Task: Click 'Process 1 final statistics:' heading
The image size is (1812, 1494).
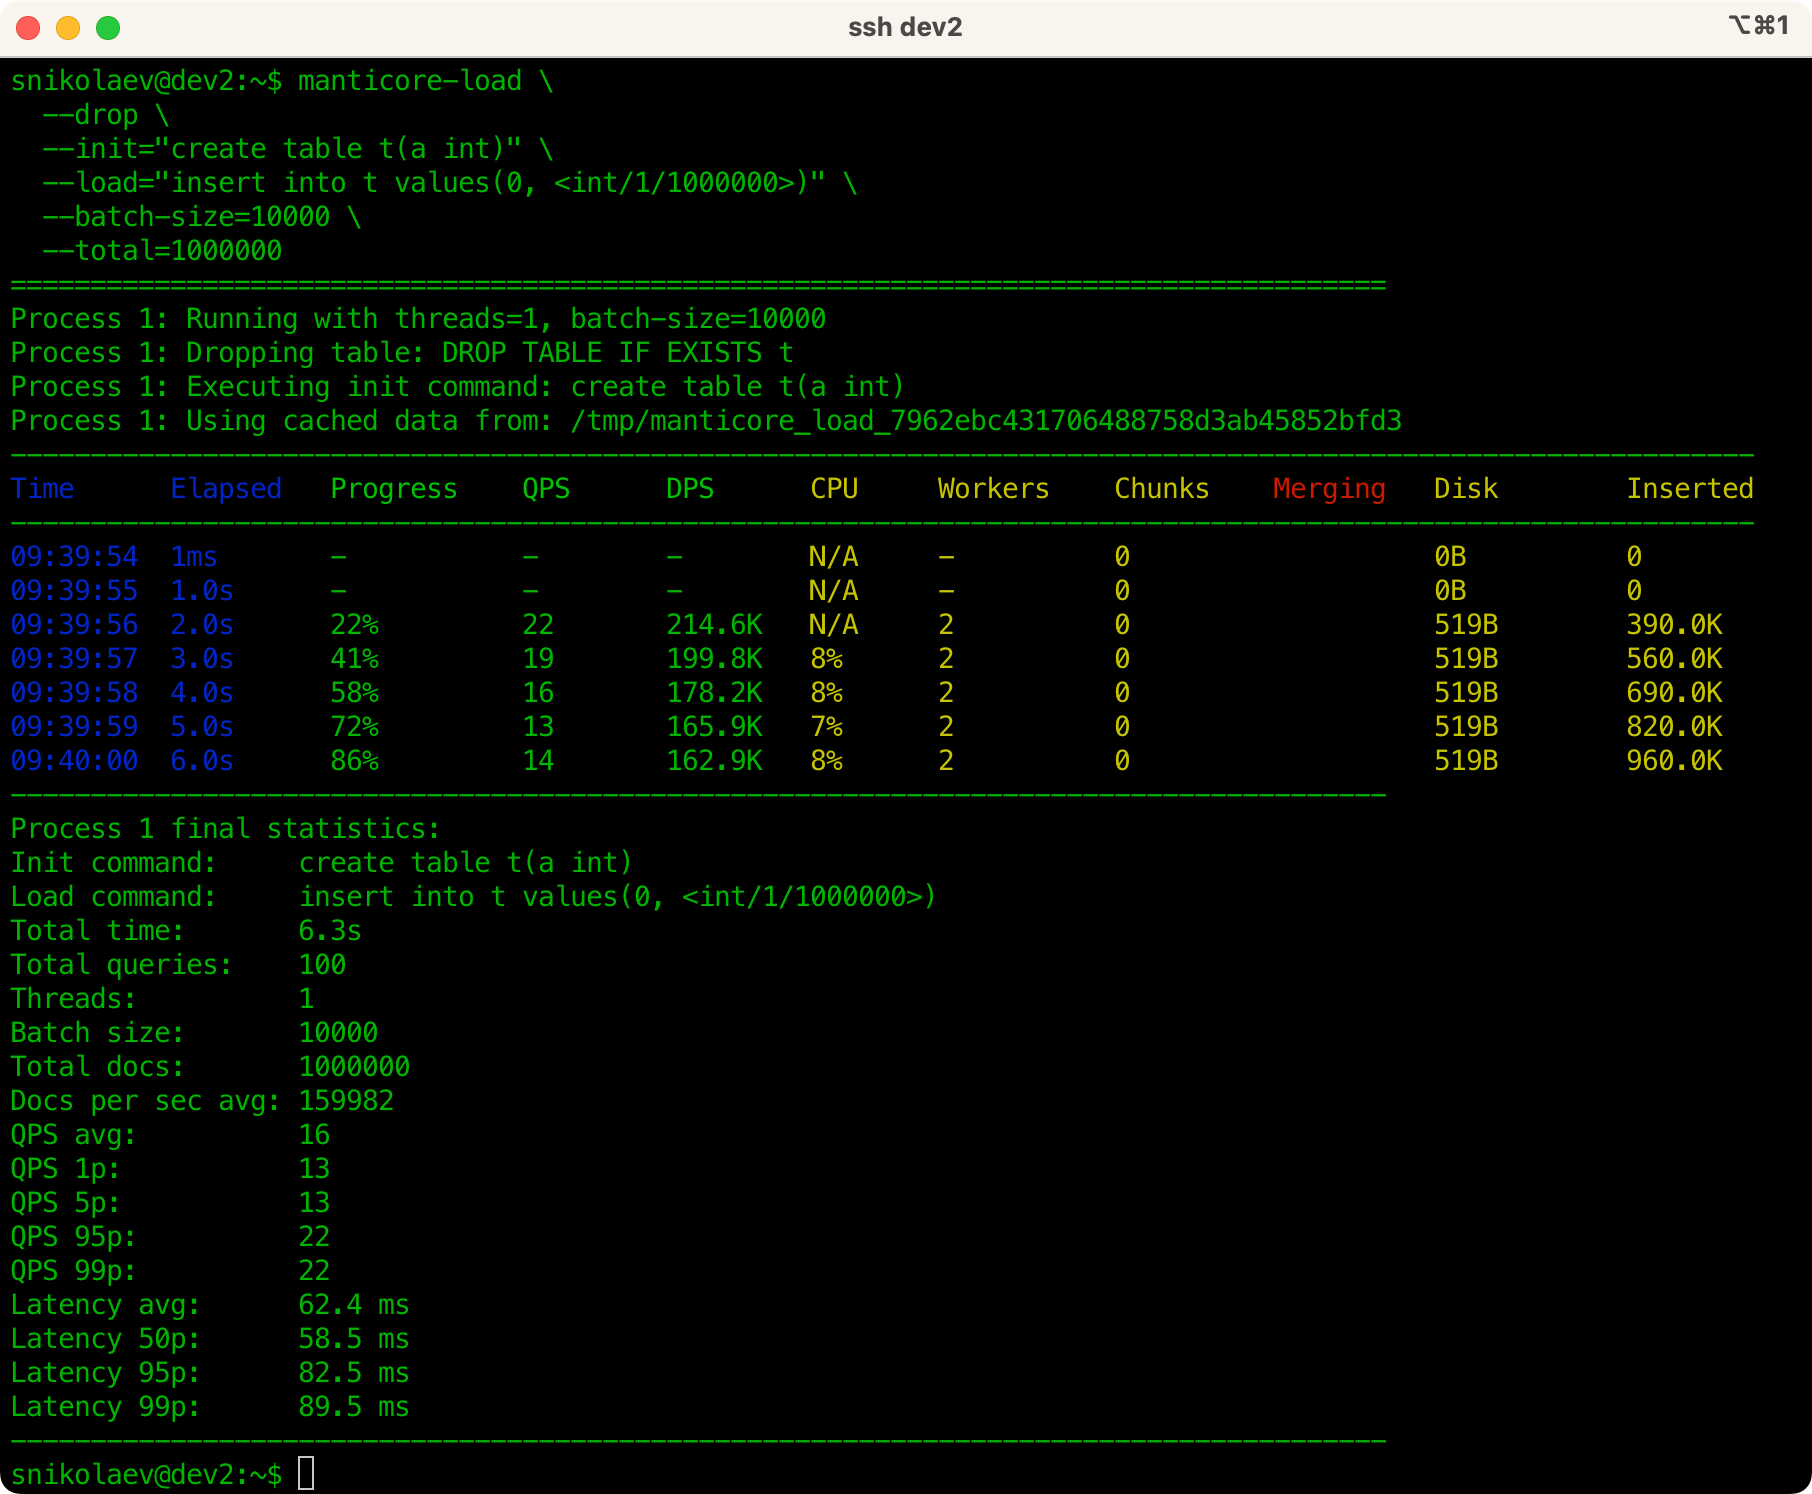Action: (226, 829)
